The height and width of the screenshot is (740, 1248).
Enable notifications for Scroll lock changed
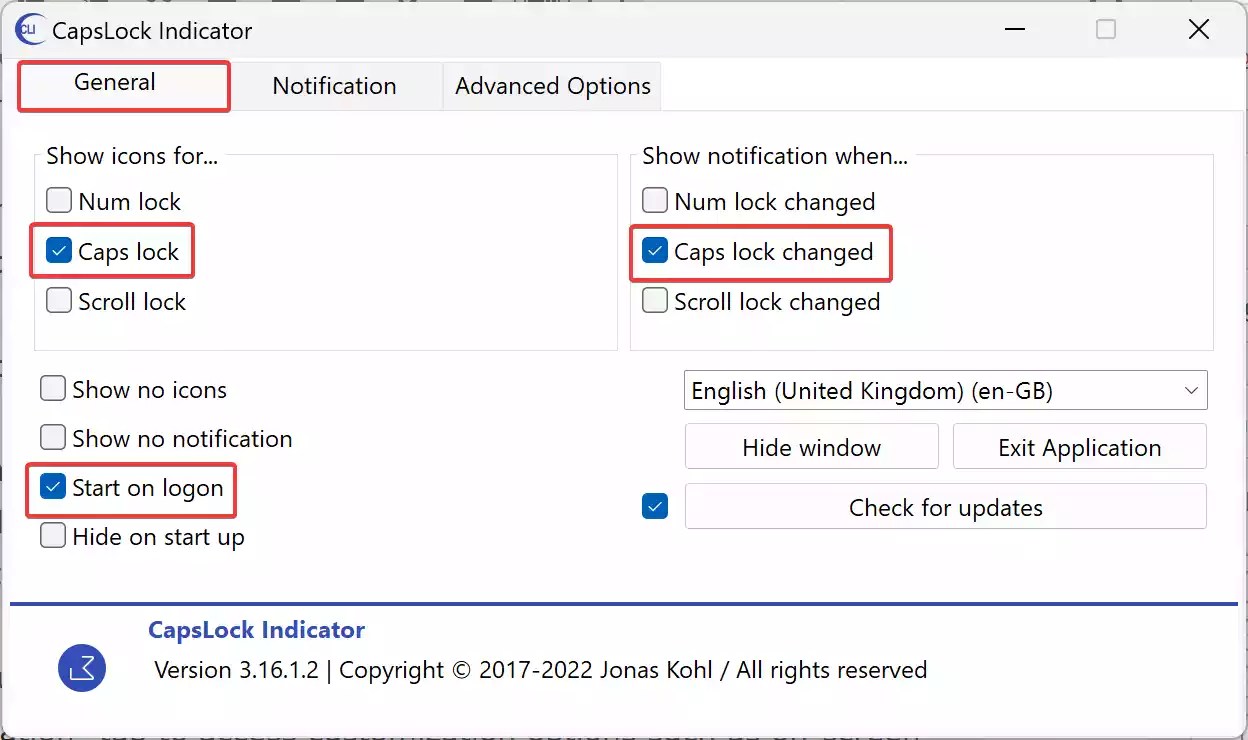(654, 300)
